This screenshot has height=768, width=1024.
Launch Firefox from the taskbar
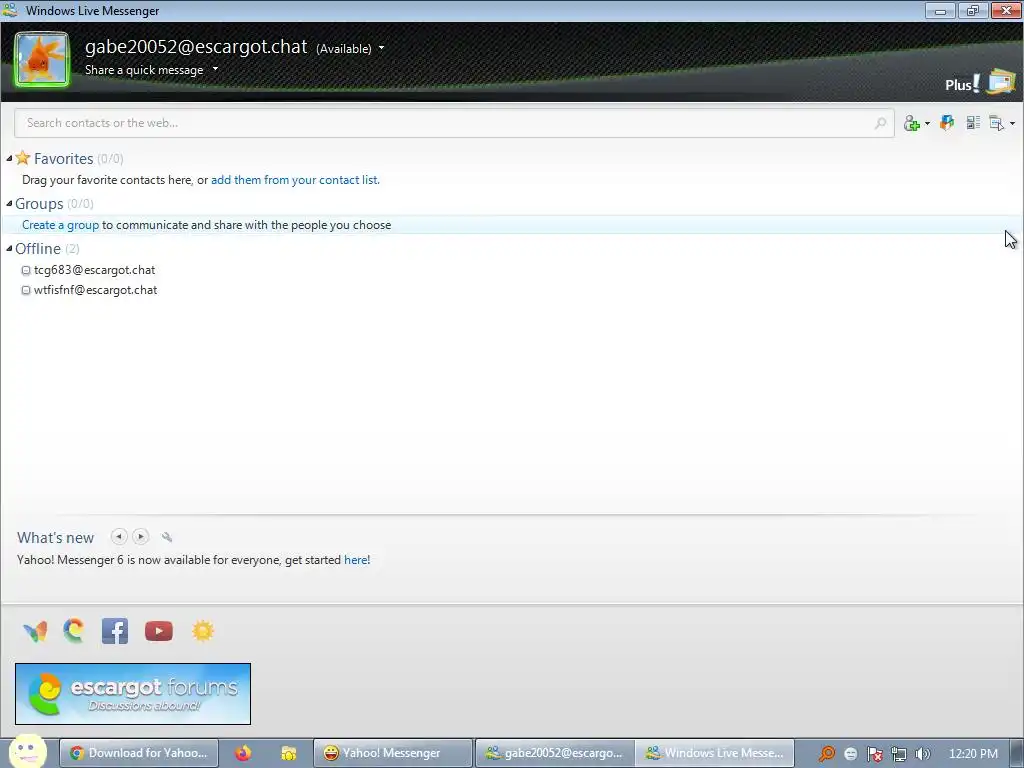pyautogui.click(x=243, y=753)
